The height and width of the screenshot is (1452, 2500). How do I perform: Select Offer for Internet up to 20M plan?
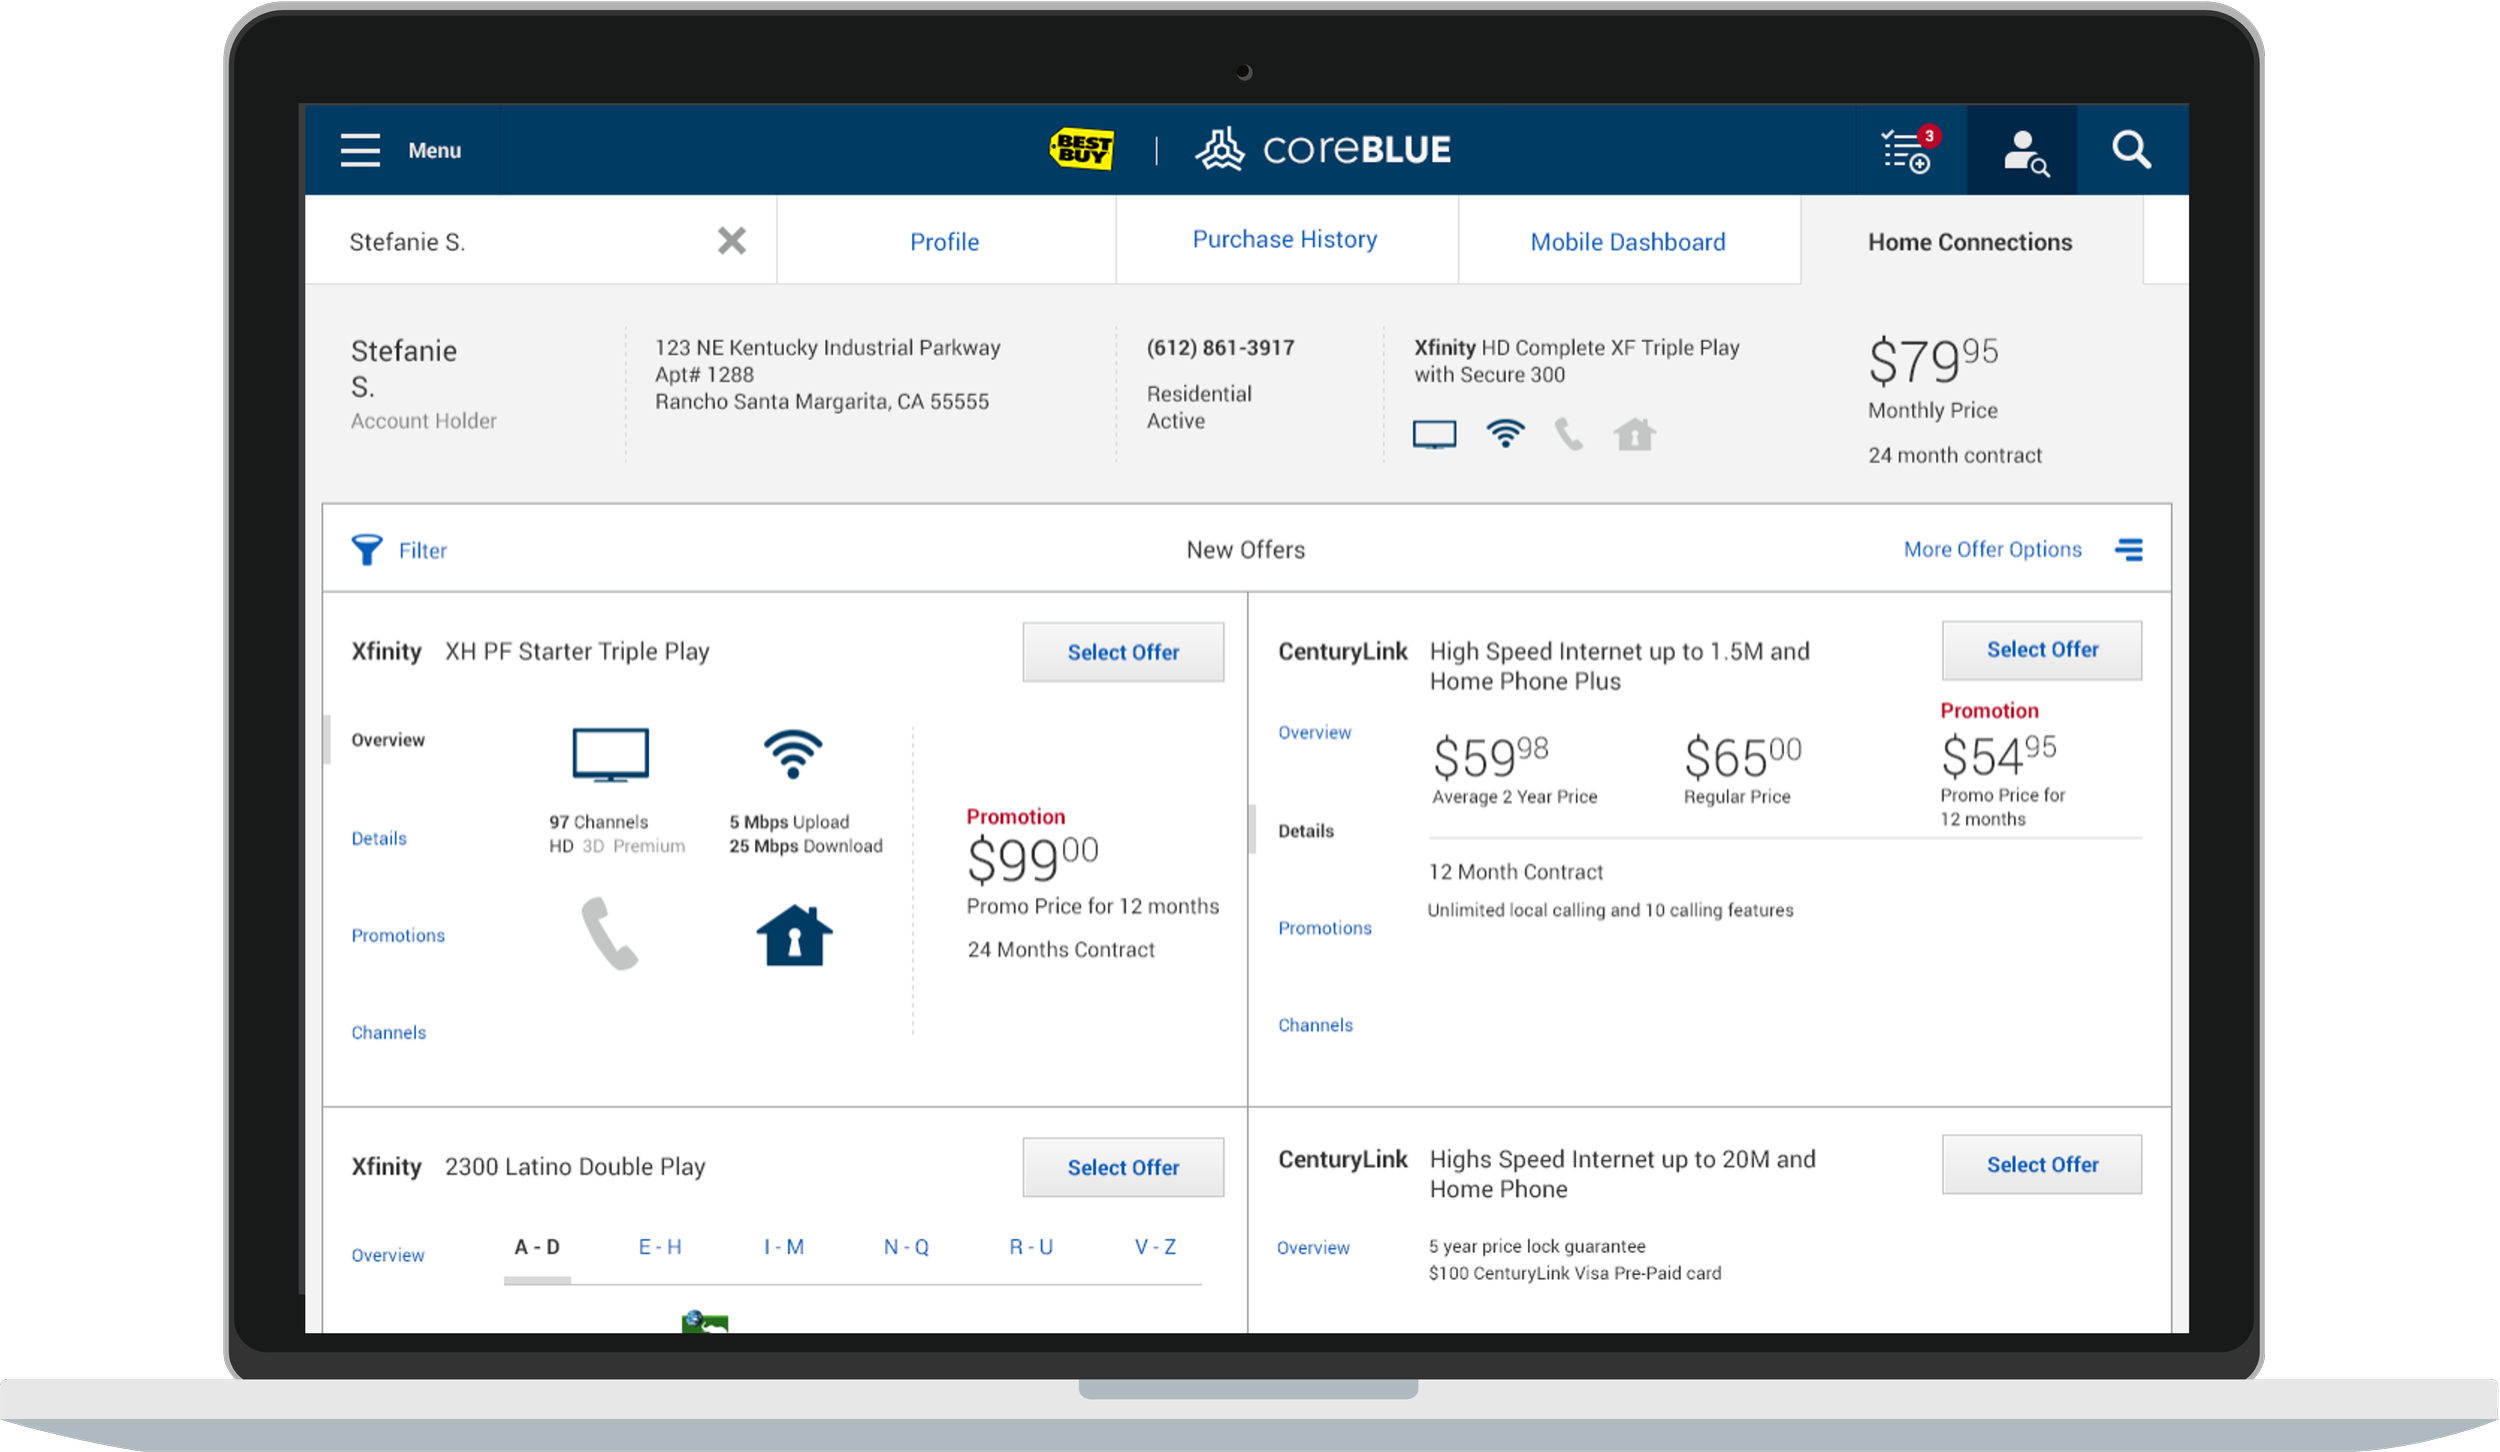tap(2042, 1164)
